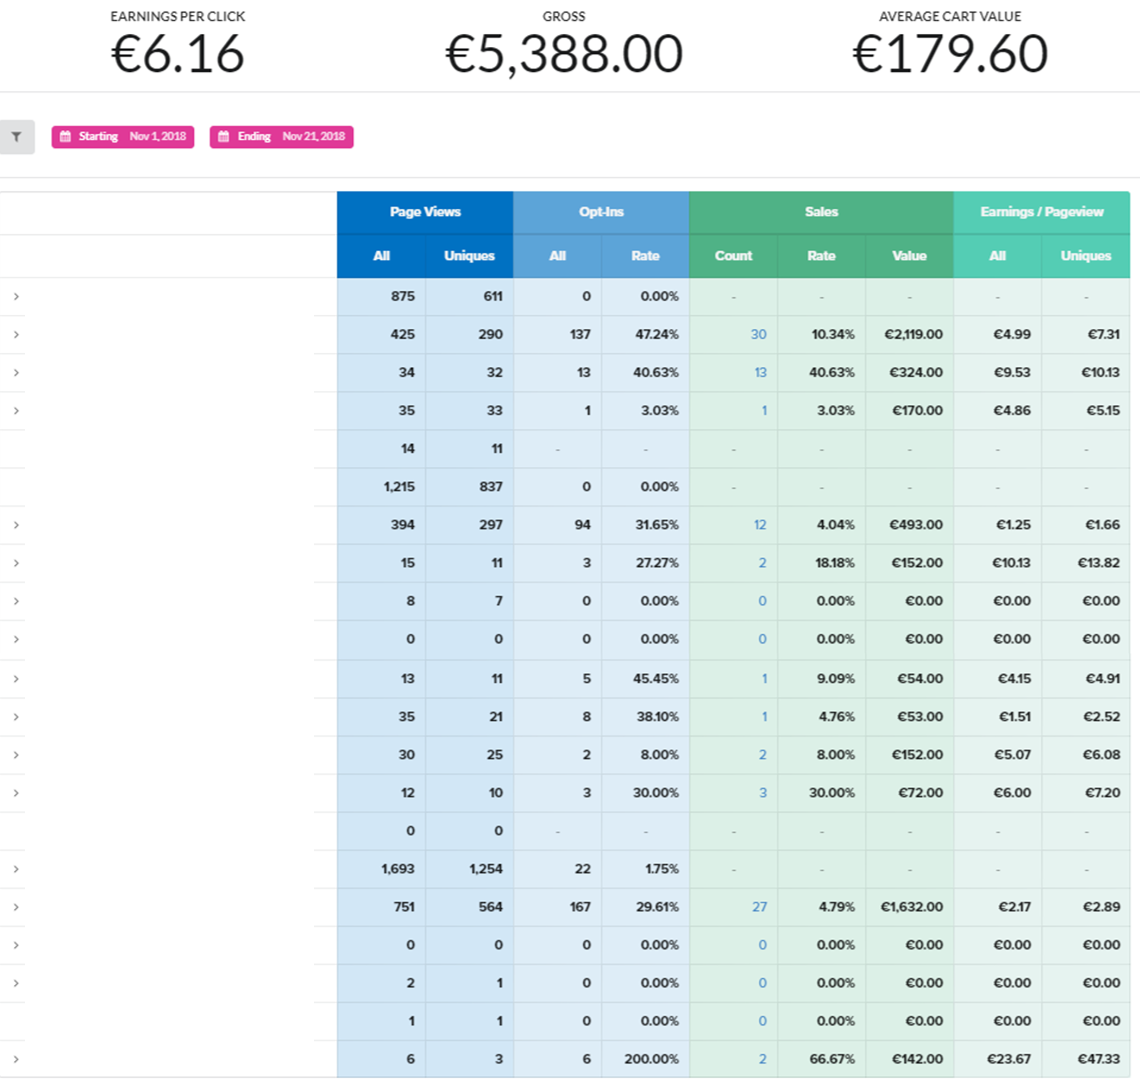This screenshot has height=1085, width=1140.
Task: Click the Sales Value column header
Action: tap(910, 256)
